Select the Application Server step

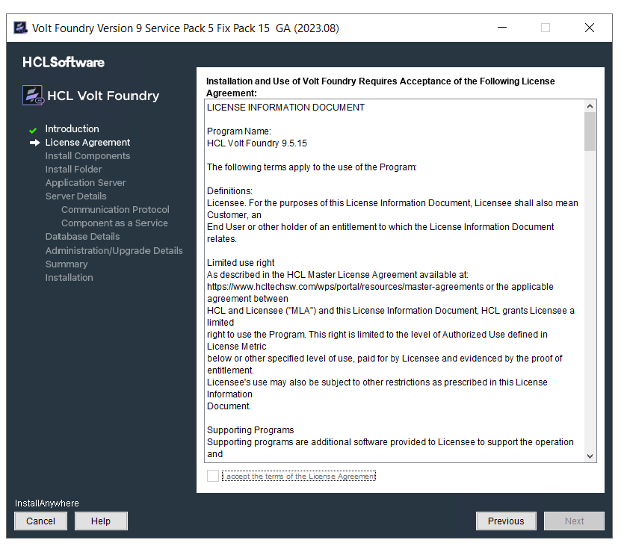pyautogui.click(x=85, y=183)
